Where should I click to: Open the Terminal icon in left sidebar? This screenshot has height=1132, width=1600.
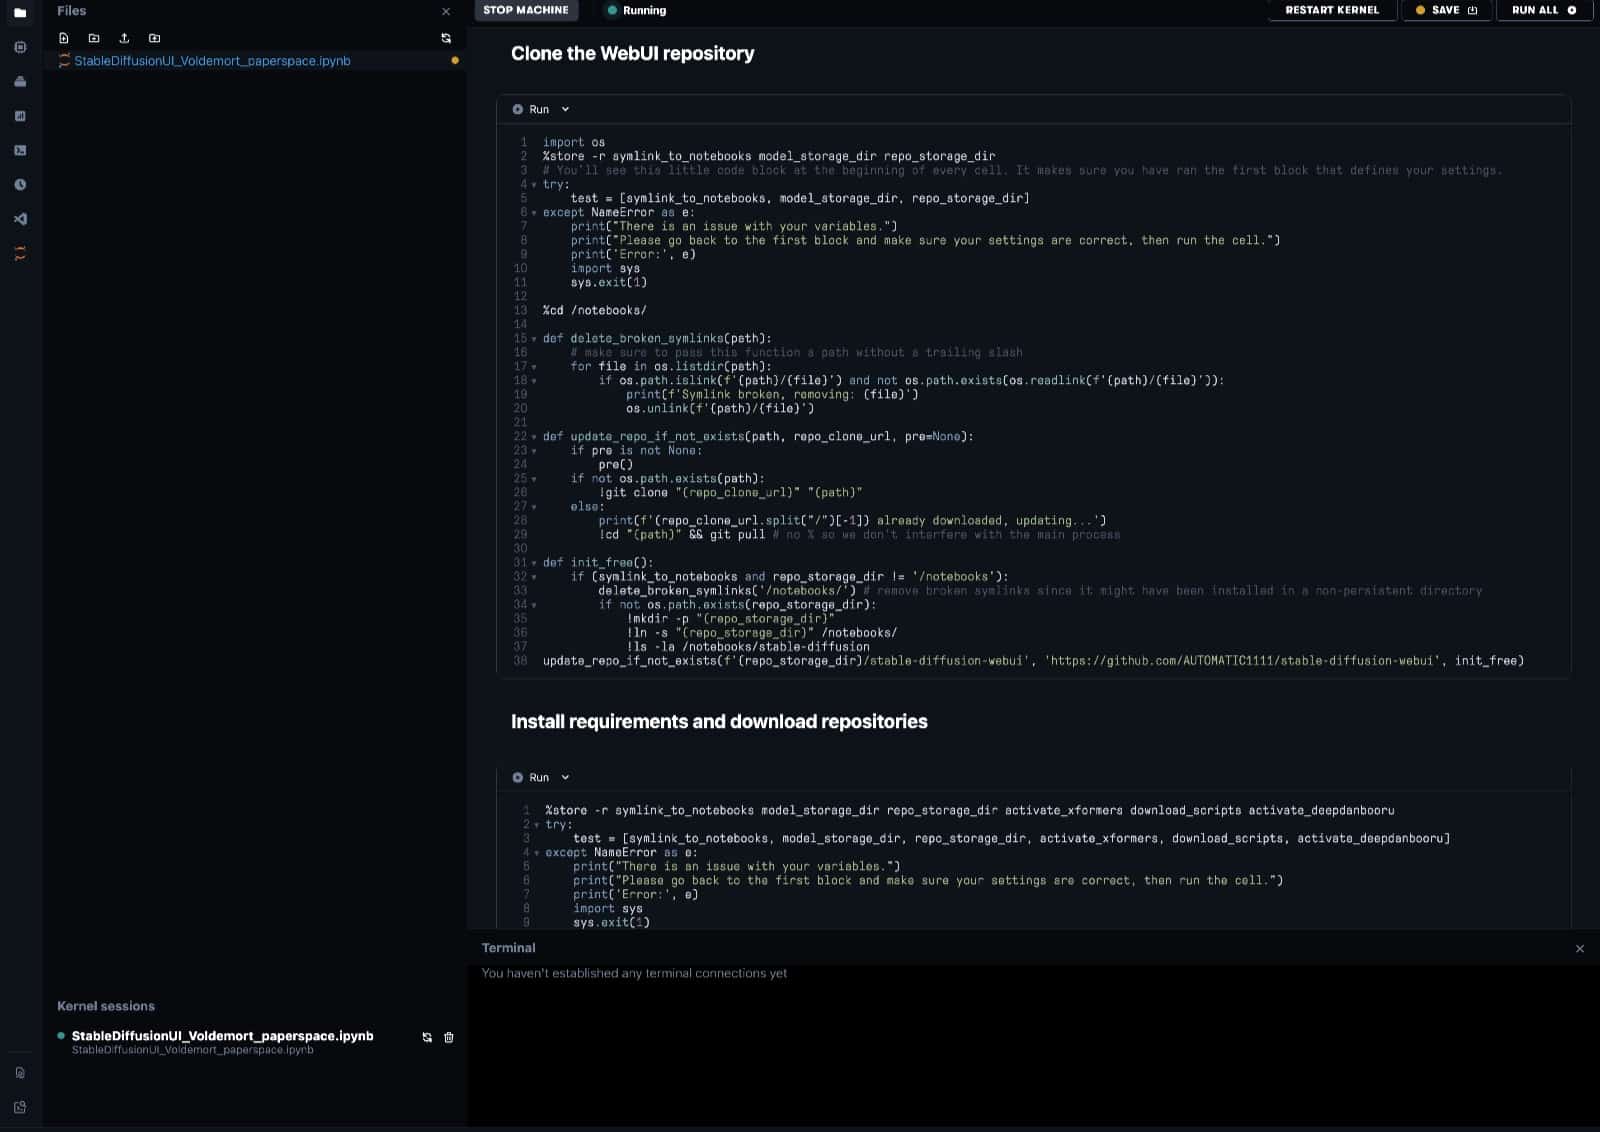point(20,151)
